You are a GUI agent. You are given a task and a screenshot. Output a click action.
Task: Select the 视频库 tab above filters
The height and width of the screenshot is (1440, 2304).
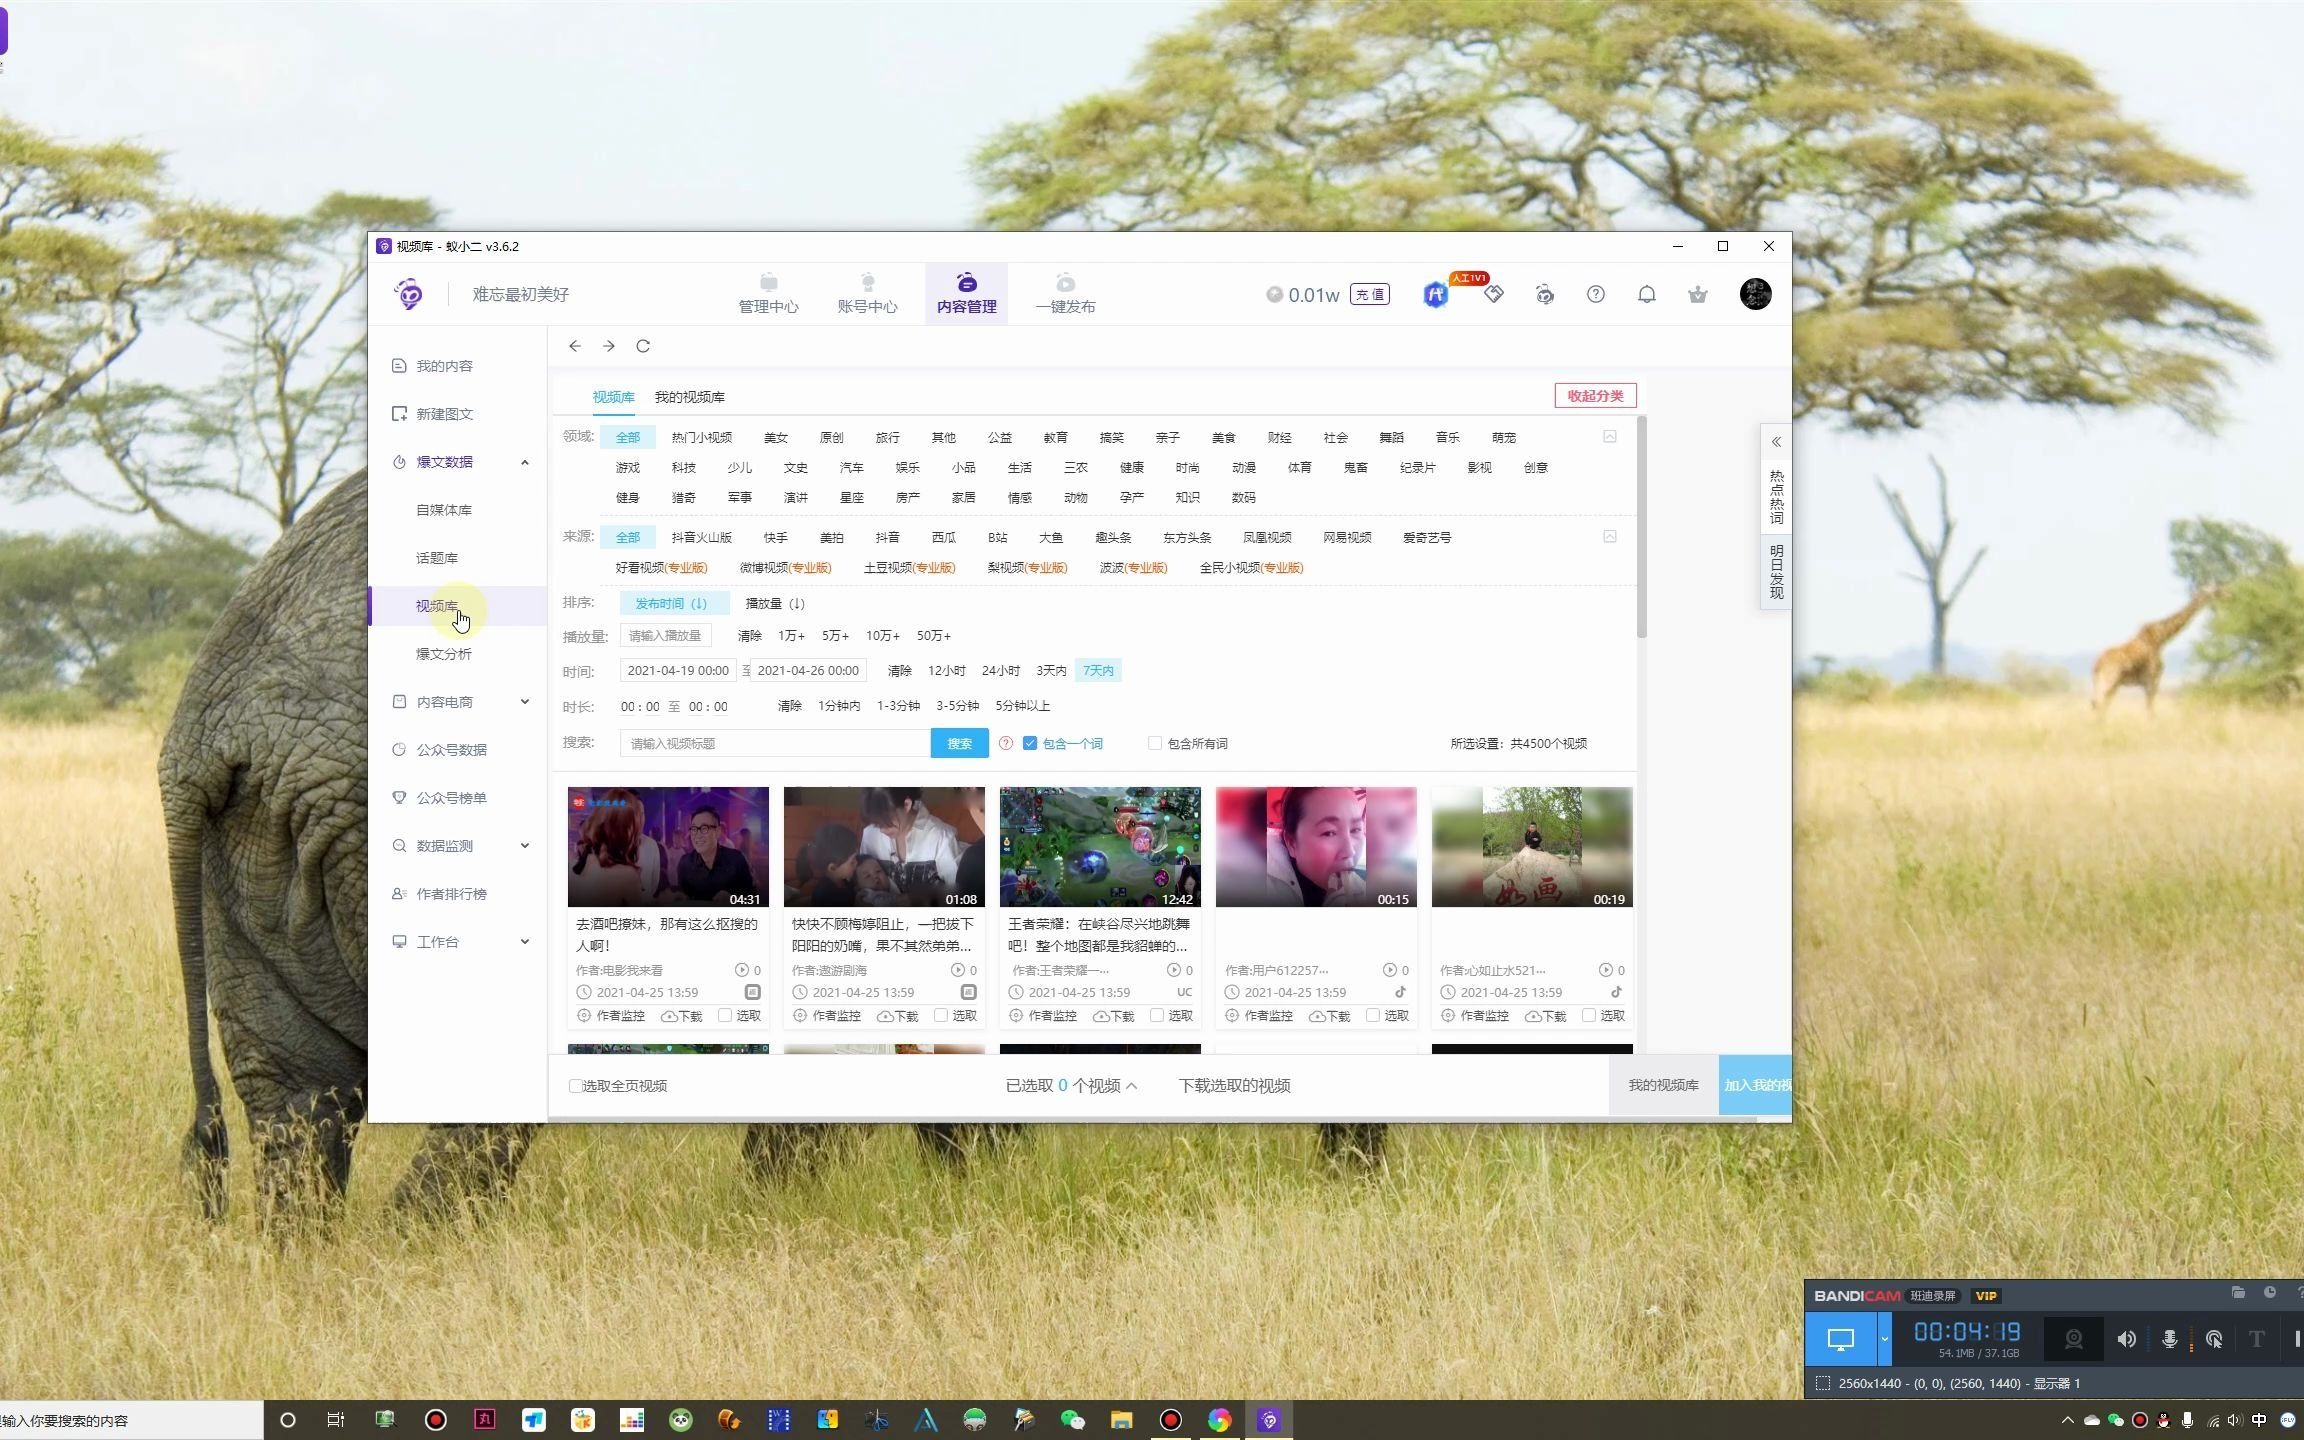(613, 397)
